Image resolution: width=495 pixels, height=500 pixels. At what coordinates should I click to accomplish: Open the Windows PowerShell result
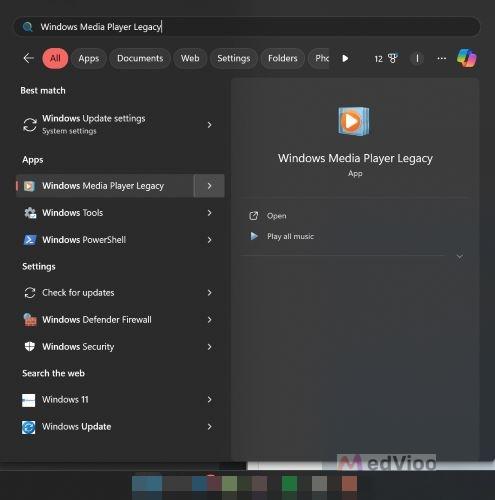pyautogui.click(x=120, y=240)
